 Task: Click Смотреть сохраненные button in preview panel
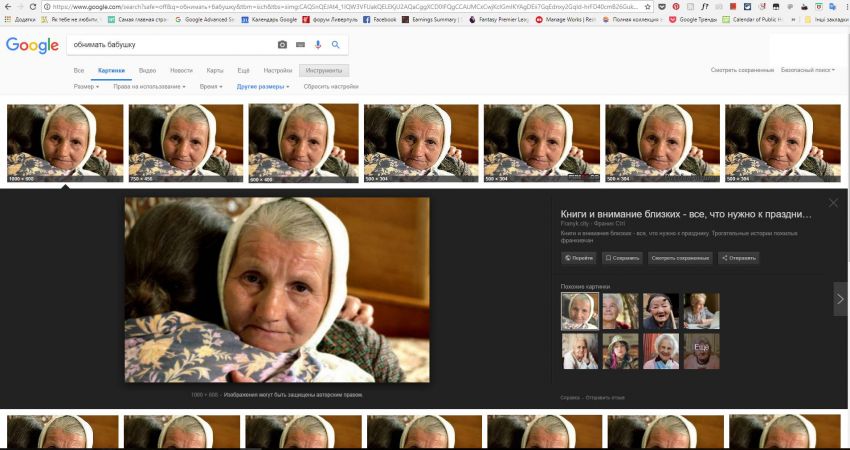click(680, 258)
